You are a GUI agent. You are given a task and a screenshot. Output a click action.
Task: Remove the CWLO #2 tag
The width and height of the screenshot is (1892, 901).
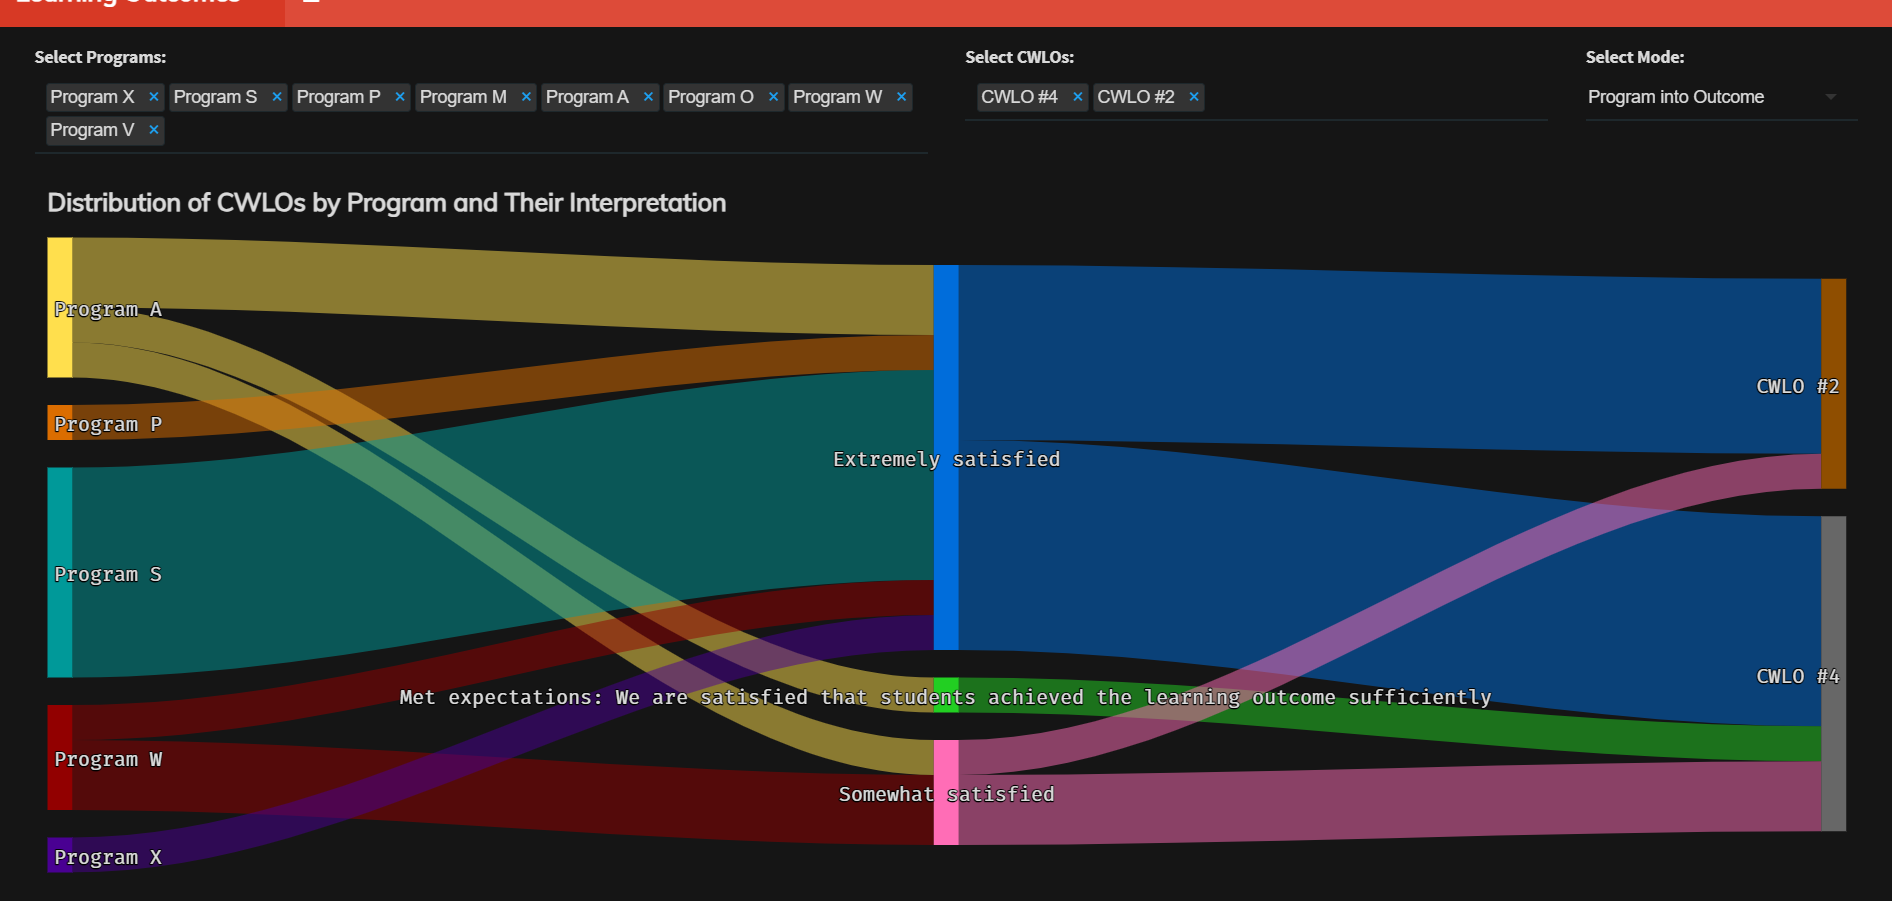tap(1193, 97)
